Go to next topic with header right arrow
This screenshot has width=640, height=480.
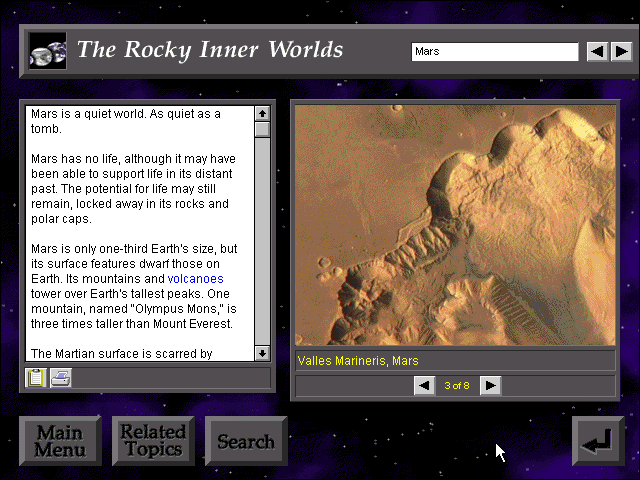[622, 52]
